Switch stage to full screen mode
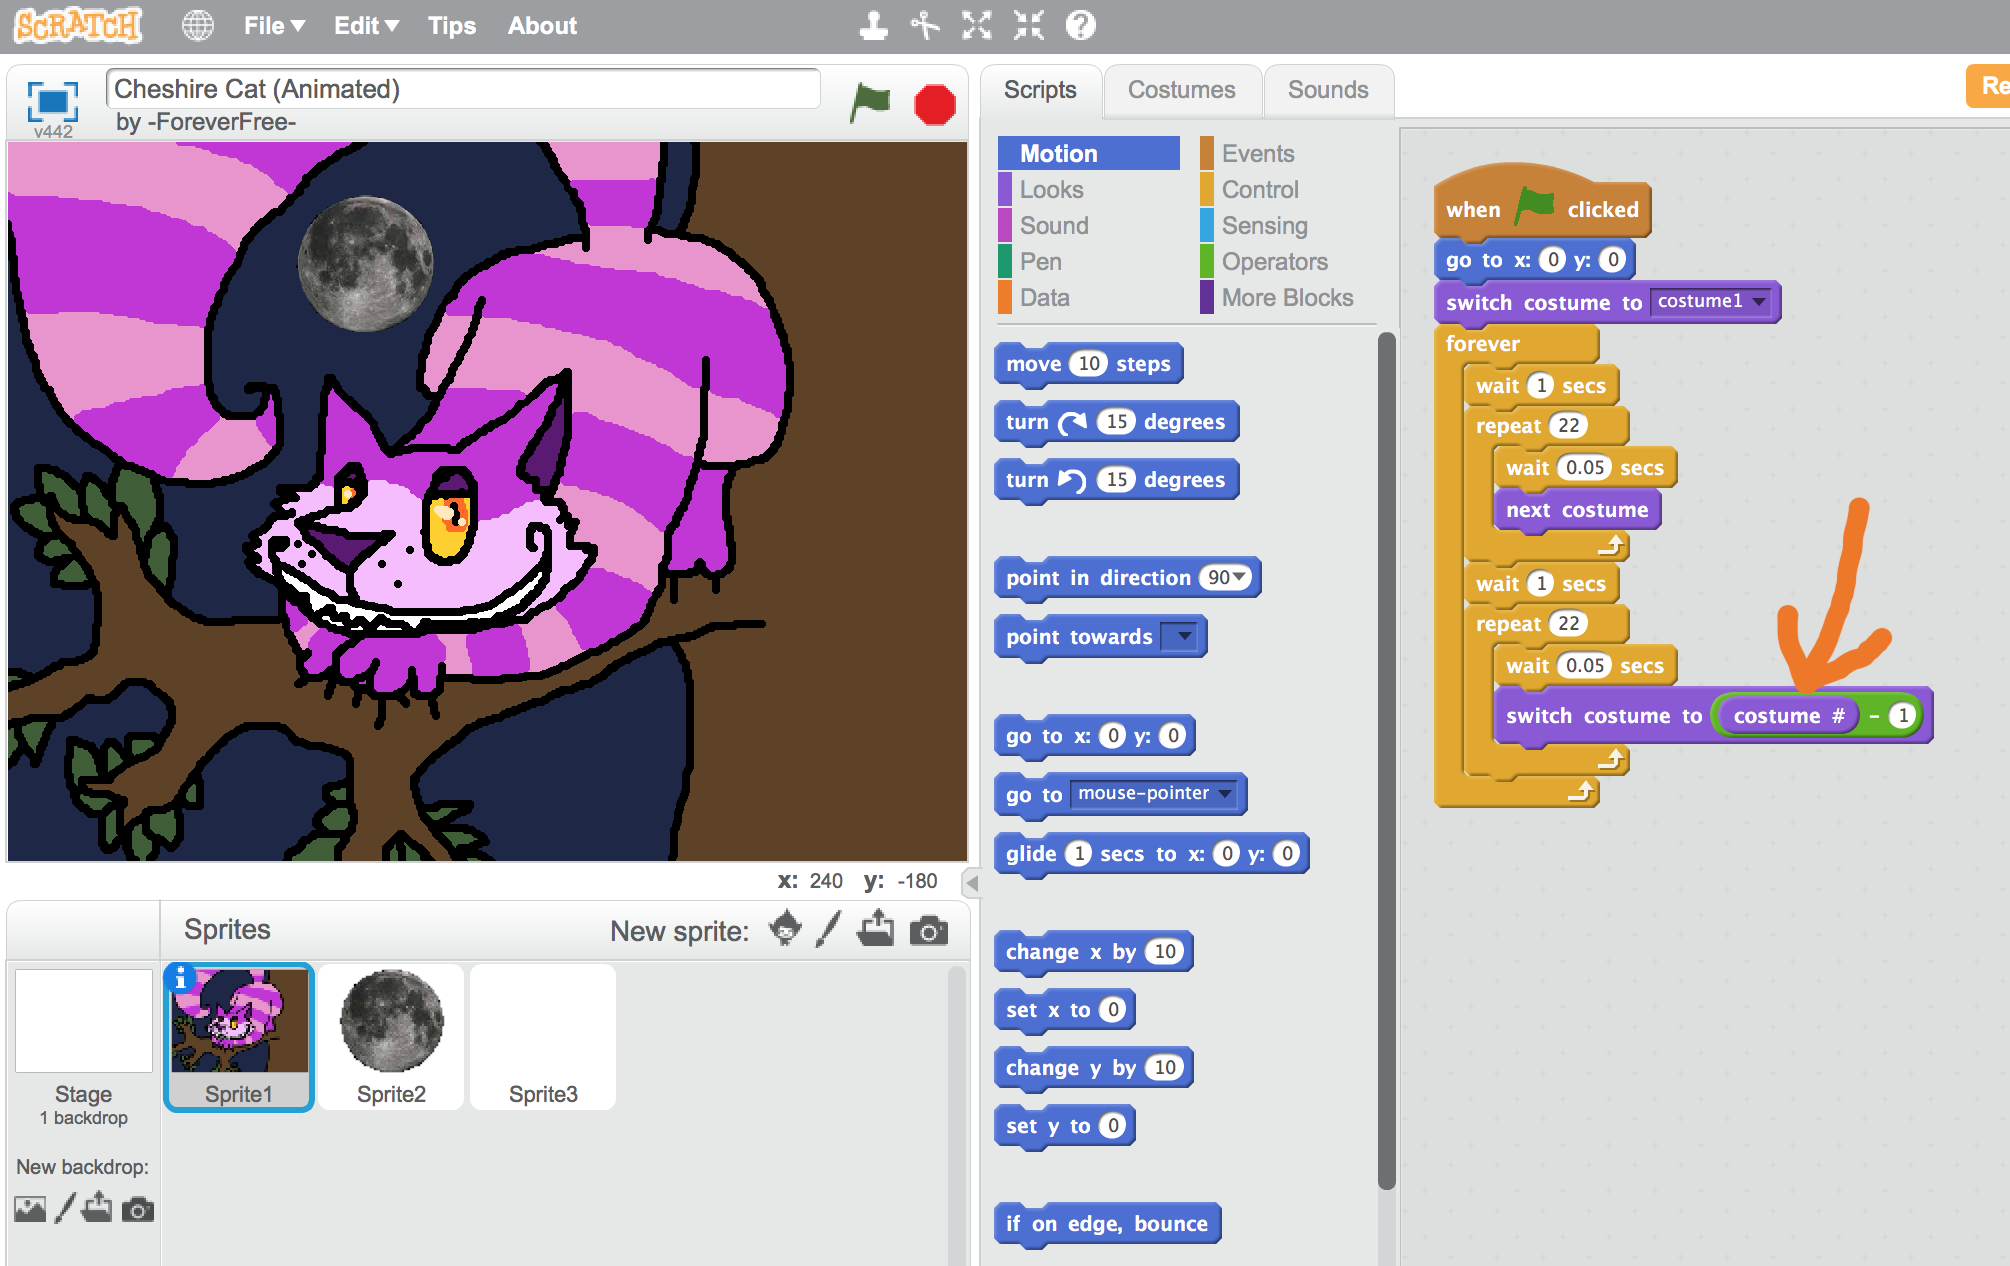This screenshot has height=1266, width=2010. tap(53, 101)
